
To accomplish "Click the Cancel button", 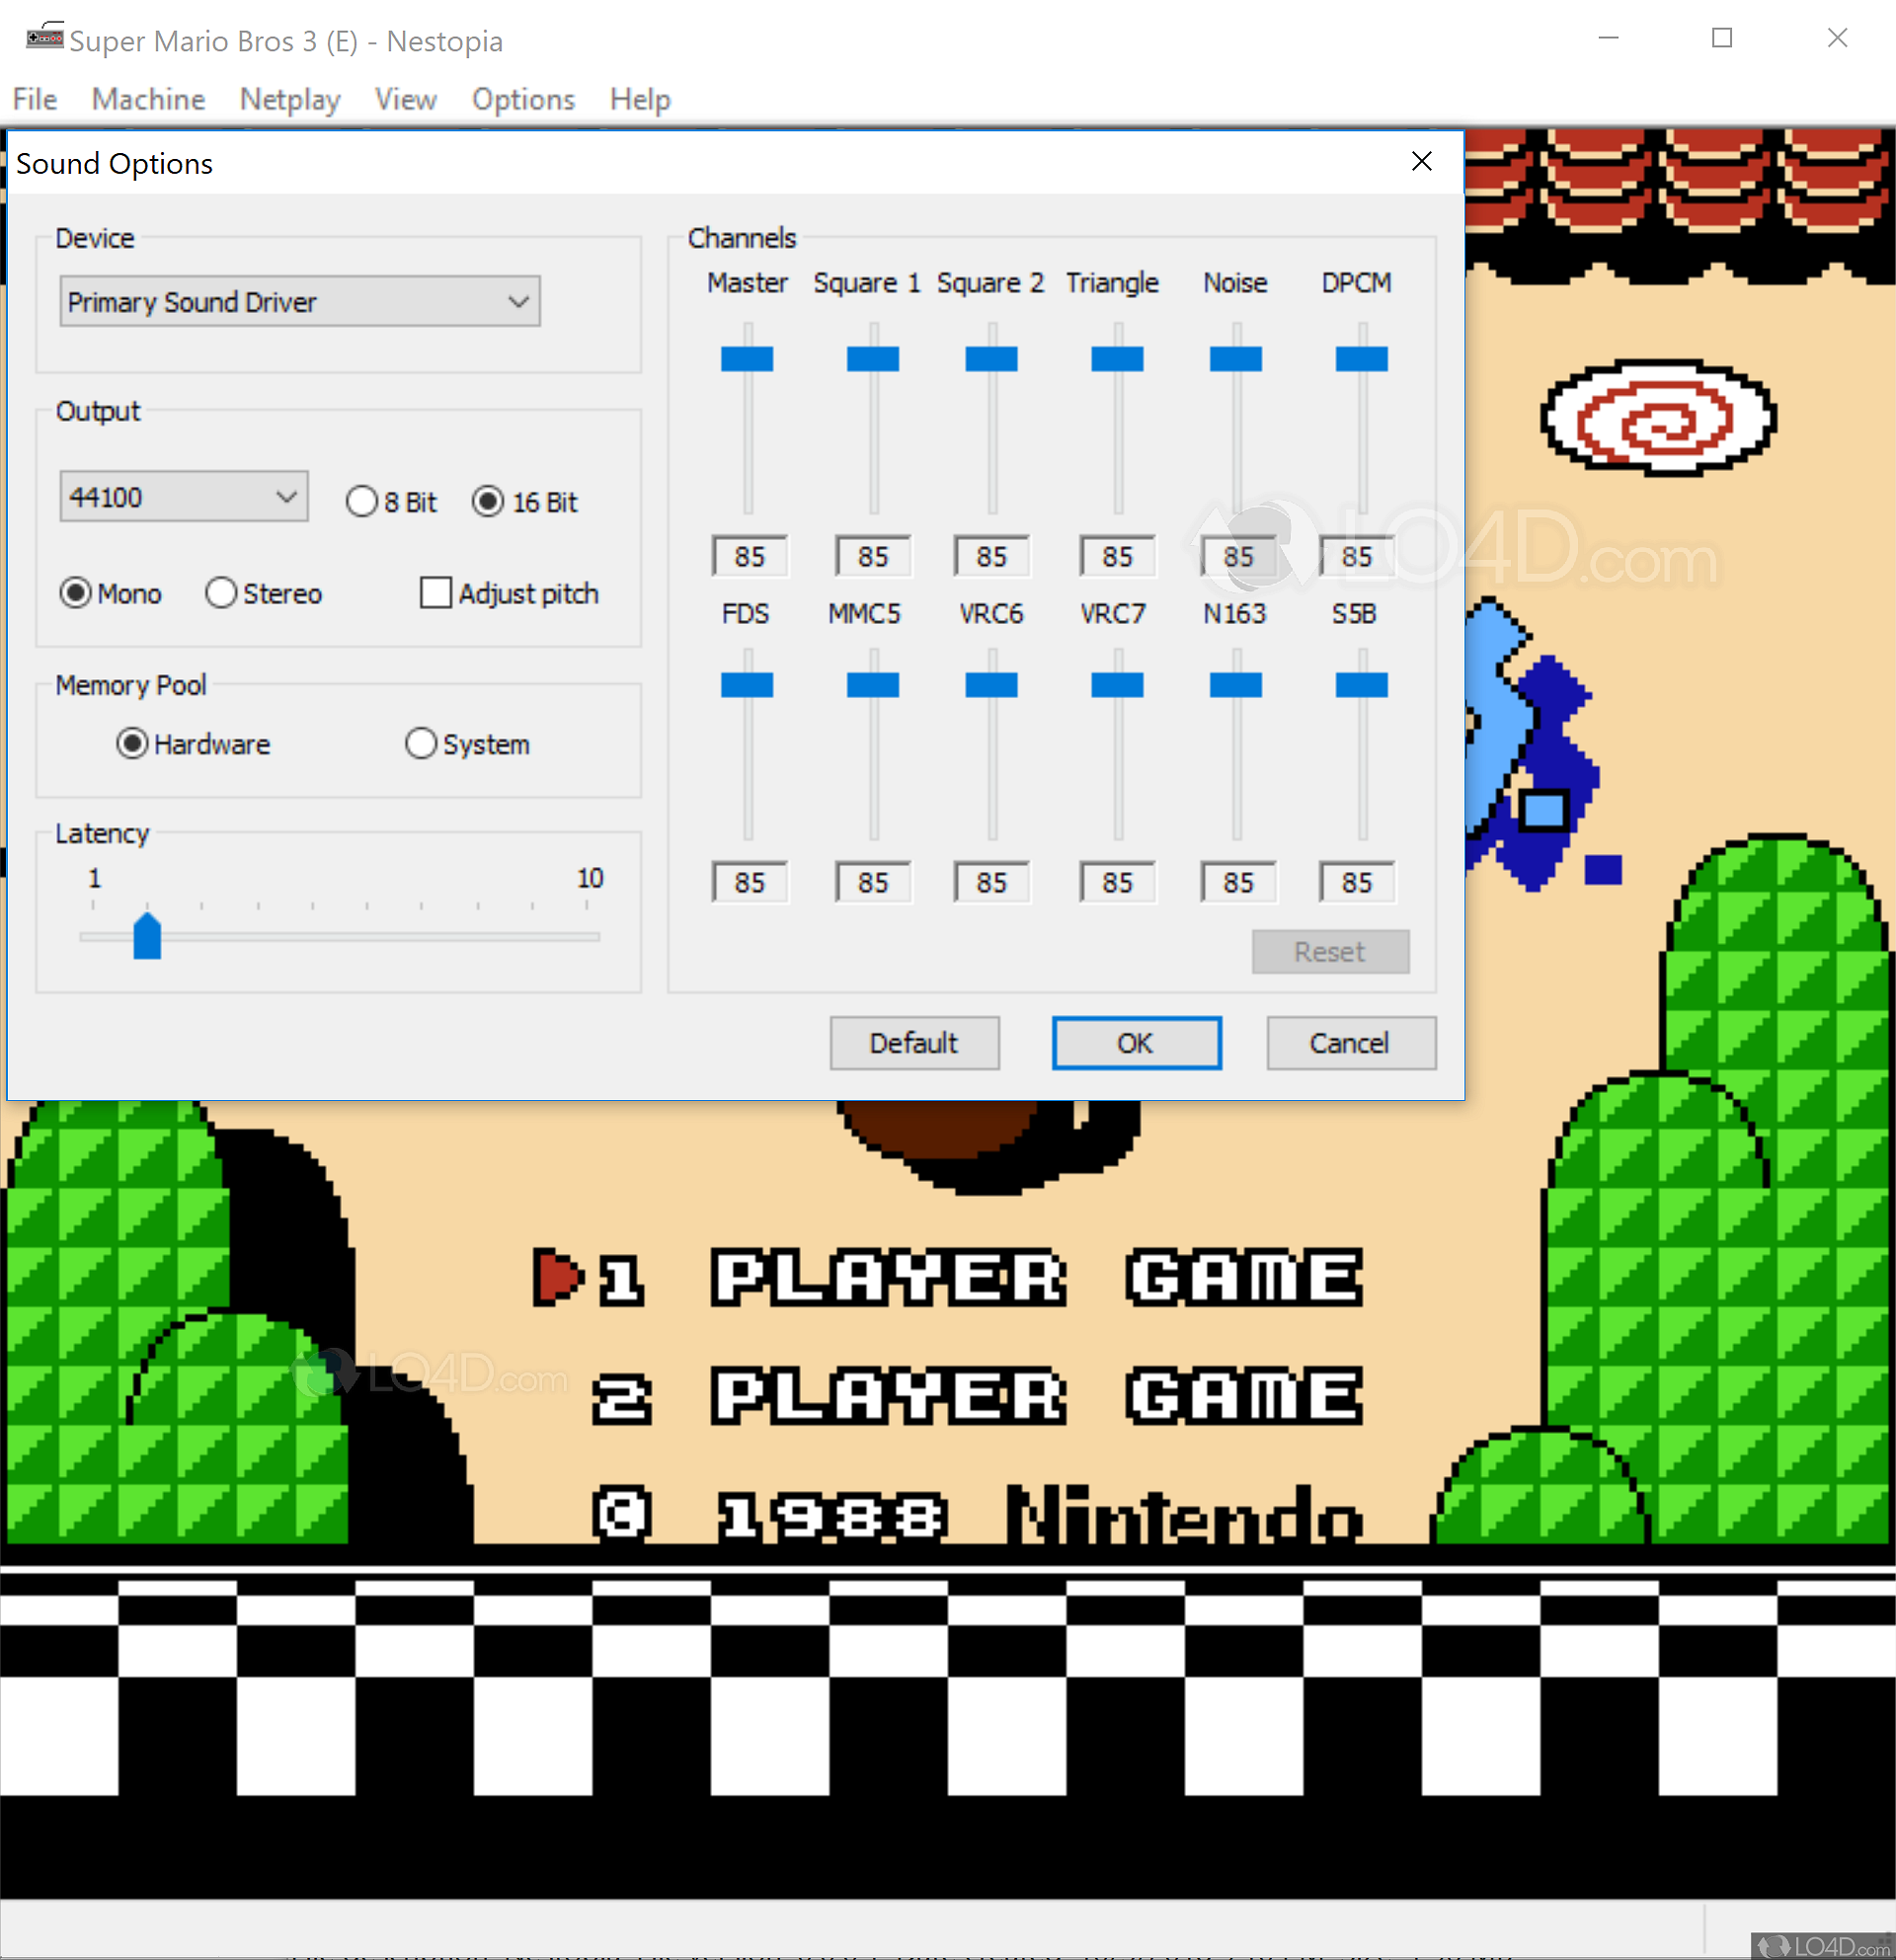I will point(1350,1043).
